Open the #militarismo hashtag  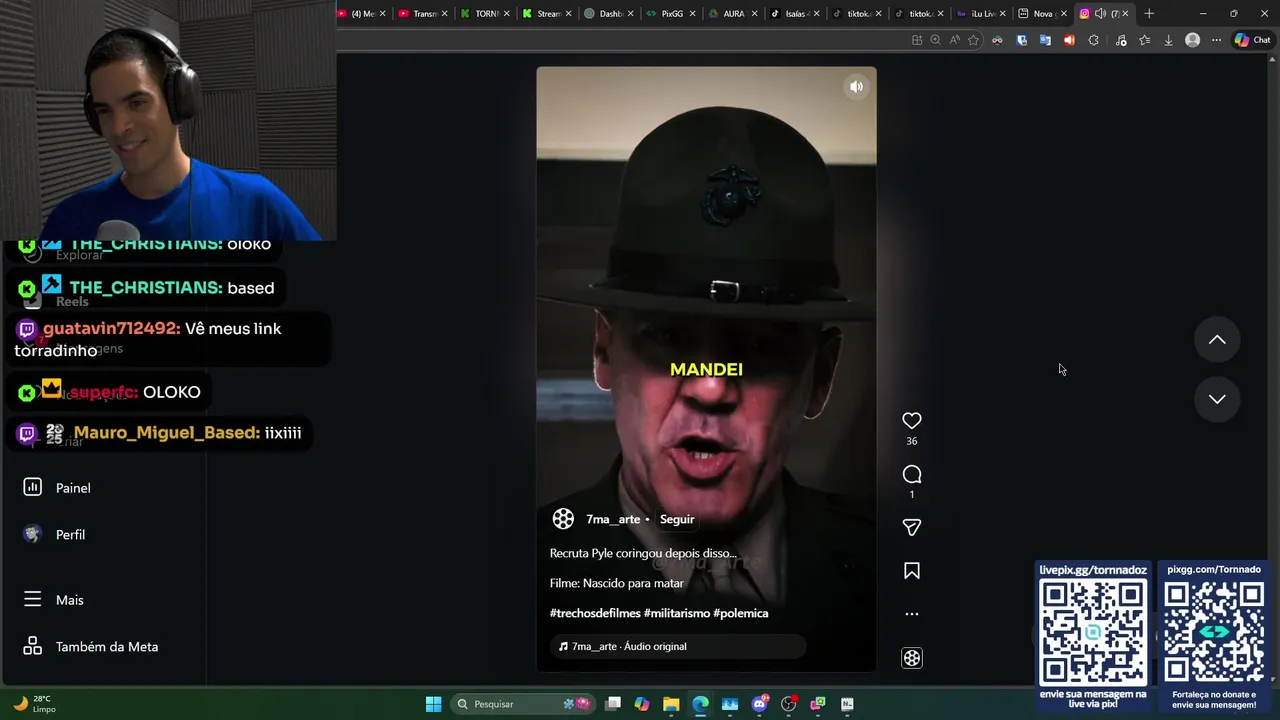coord(677,613)
